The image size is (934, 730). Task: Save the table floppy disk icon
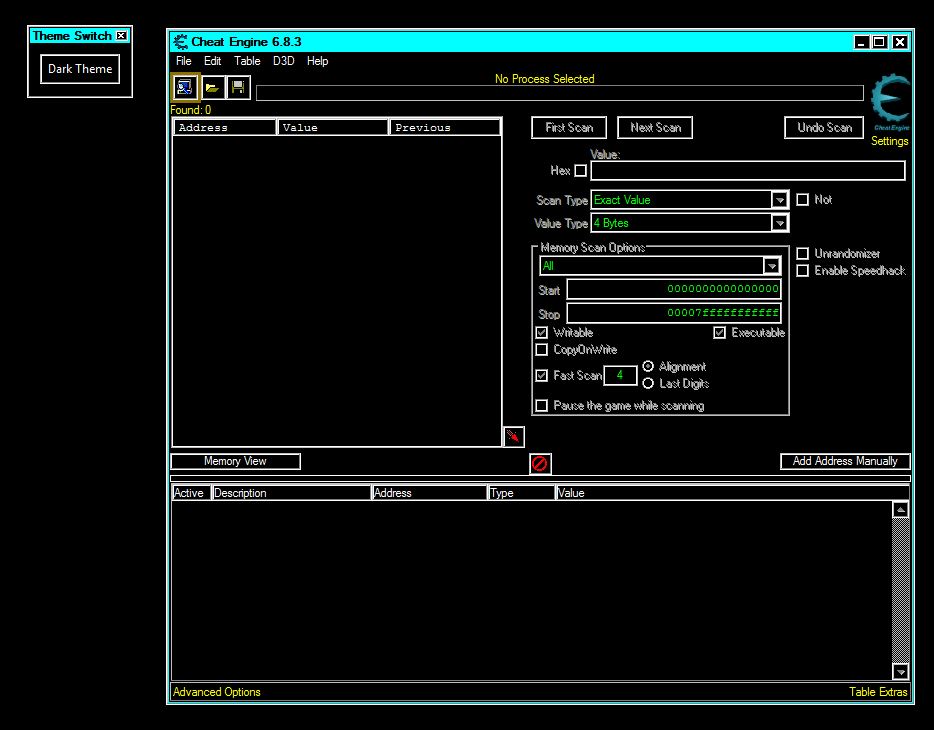click(x=238, y=88)
